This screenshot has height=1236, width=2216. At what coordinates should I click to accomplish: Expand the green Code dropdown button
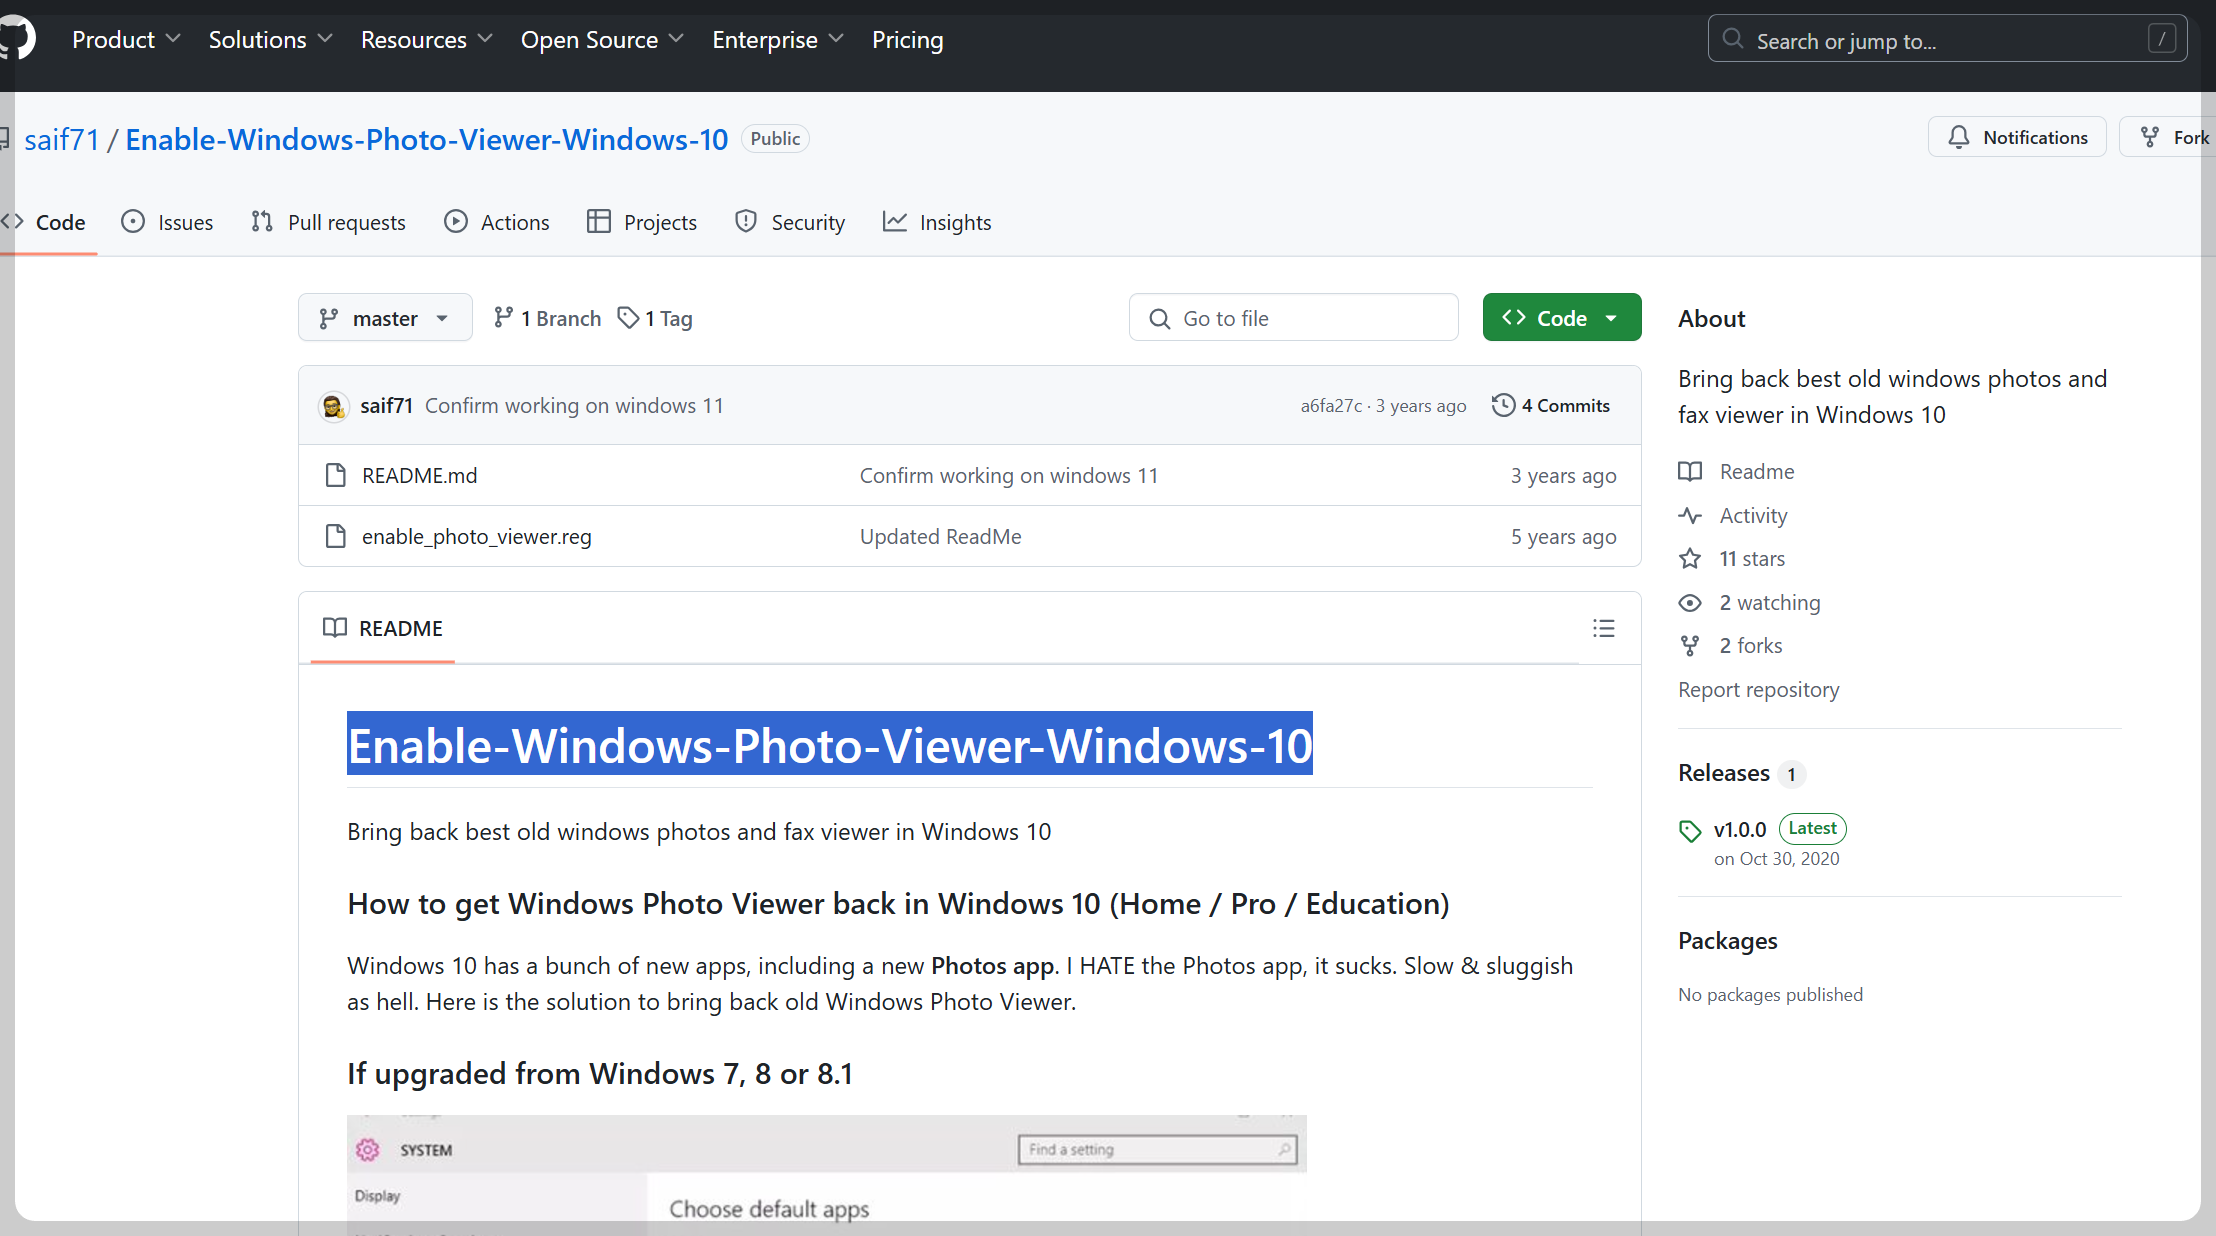pyautogui.click(x=1561, y=318)
